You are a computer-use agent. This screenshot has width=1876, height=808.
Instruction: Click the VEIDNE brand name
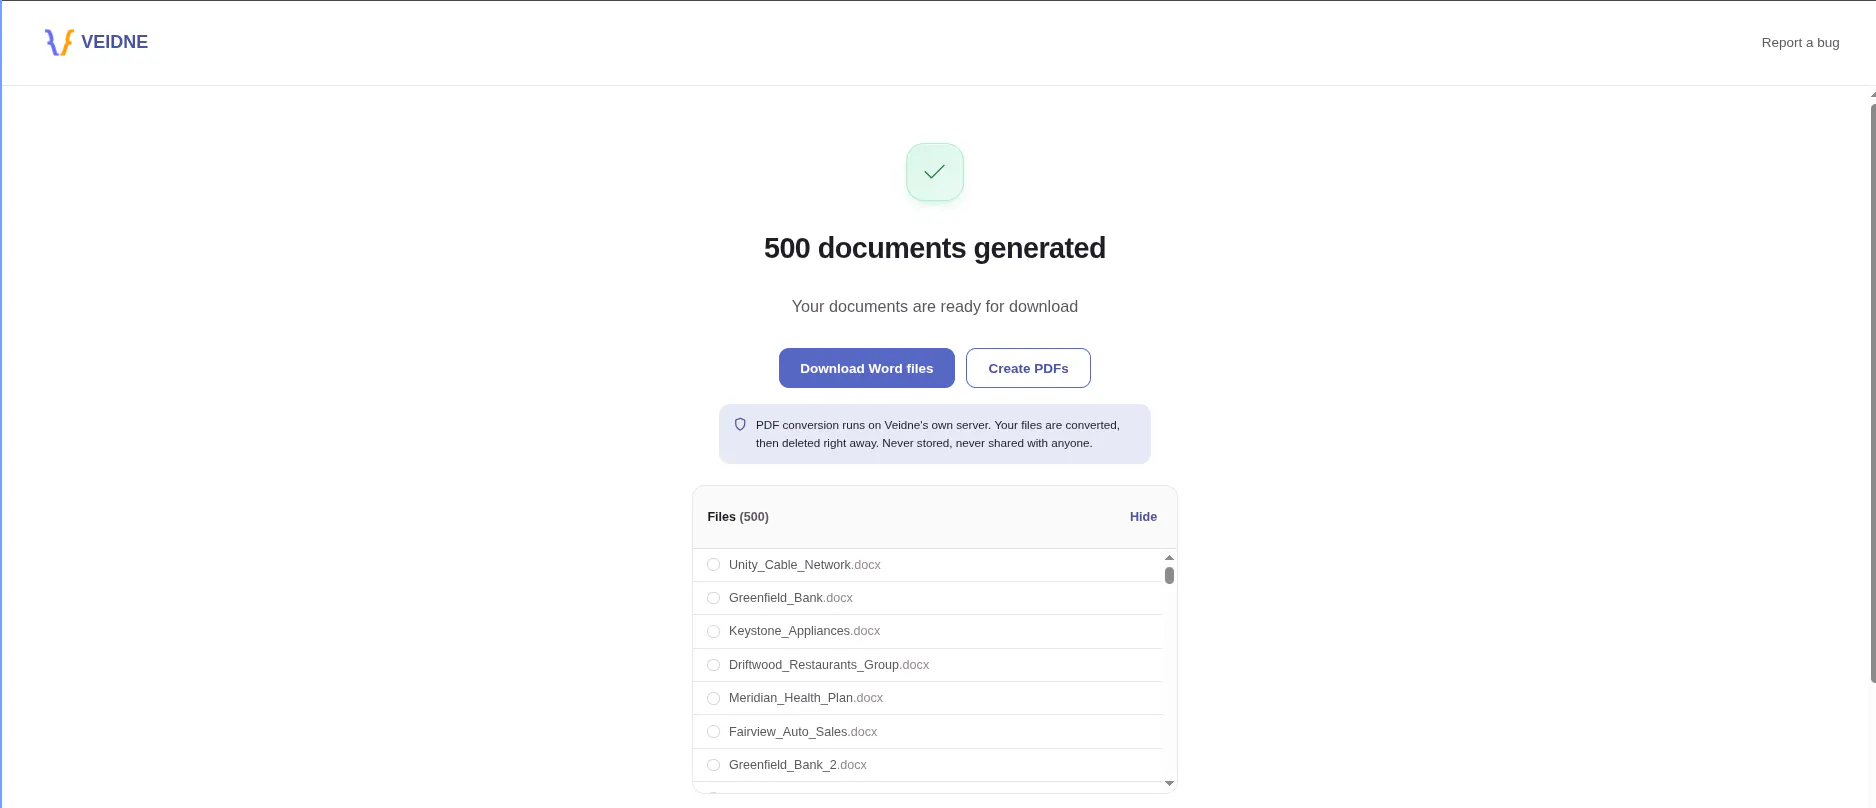click(115, 42)
